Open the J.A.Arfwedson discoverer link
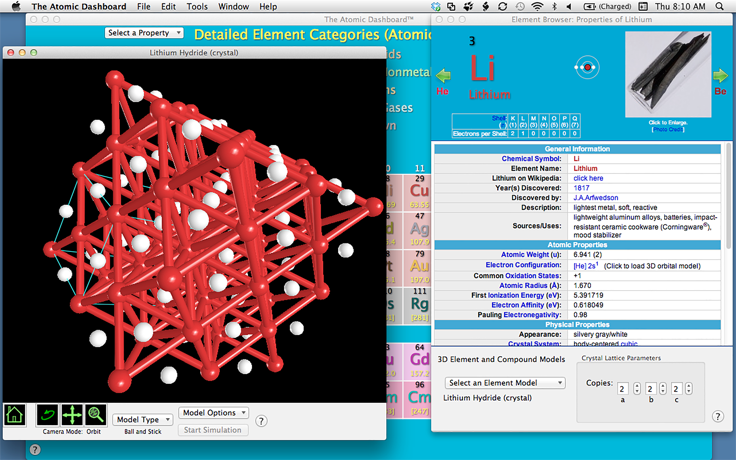The width and height of the screenshot is (736, 460). coord(596,198)
